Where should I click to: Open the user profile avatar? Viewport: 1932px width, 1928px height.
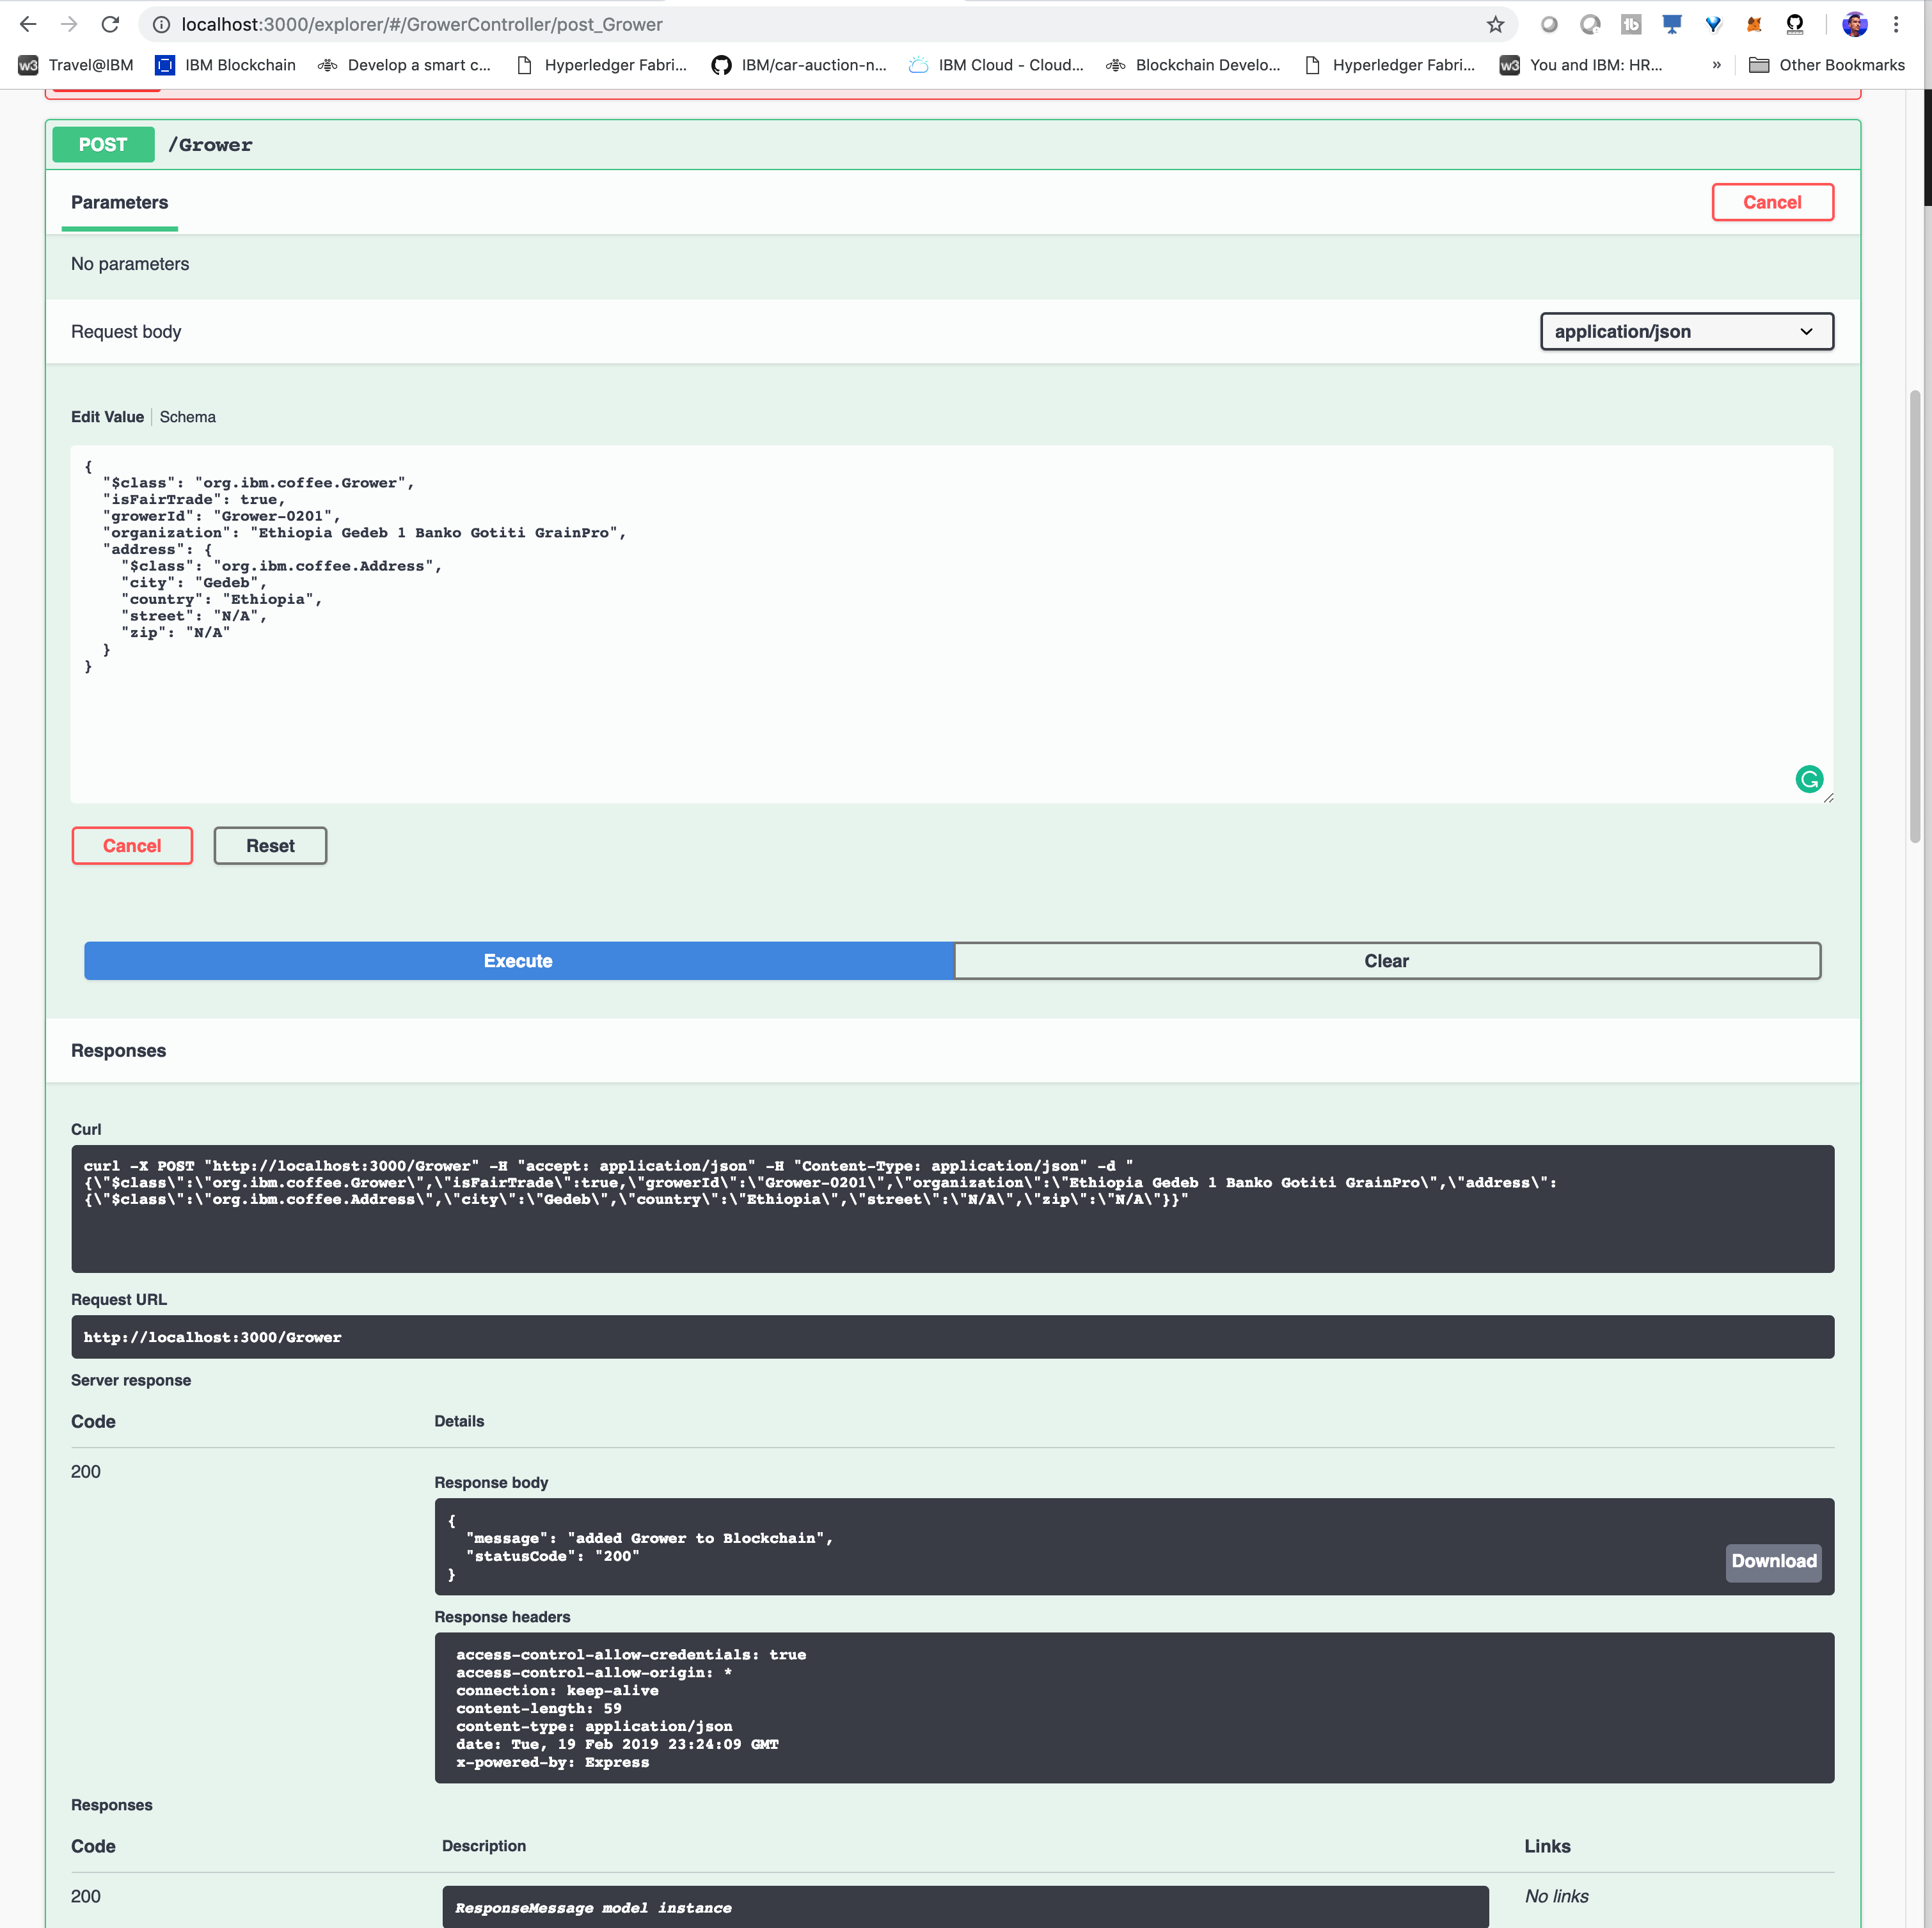(1854, 24)
